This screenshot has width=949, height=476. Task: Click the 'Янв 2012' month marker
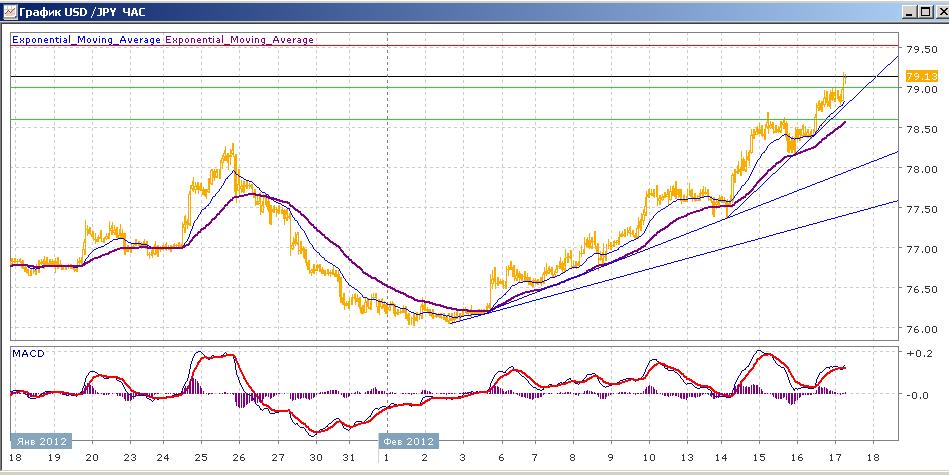coord(41,440)
